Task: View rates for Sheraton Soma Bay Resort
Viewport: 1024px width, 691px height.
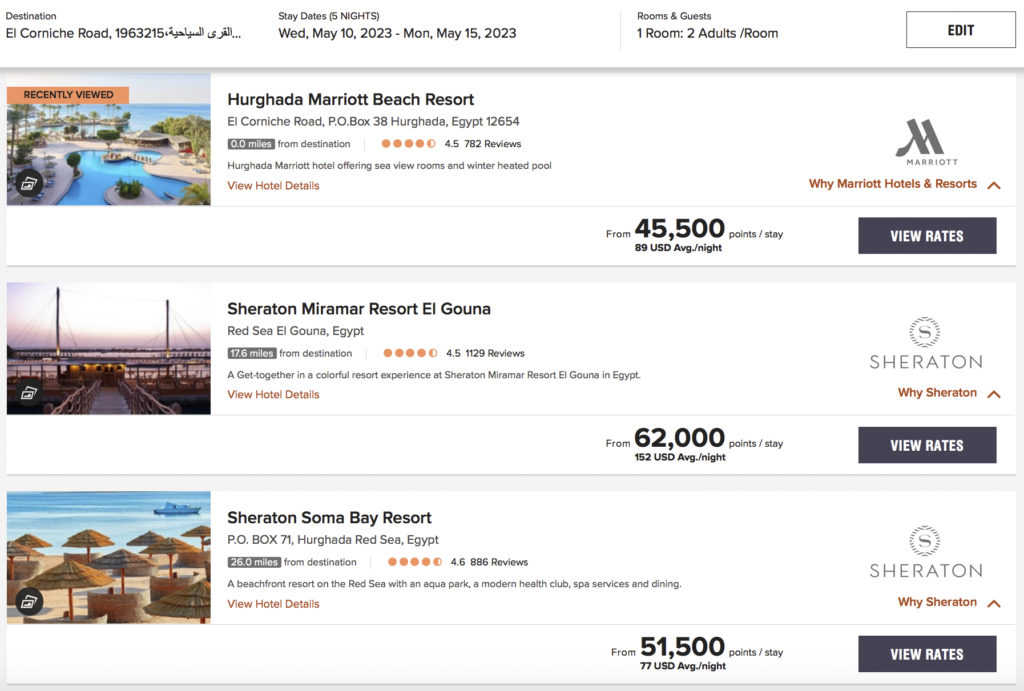Action: [x=927, y=654]
